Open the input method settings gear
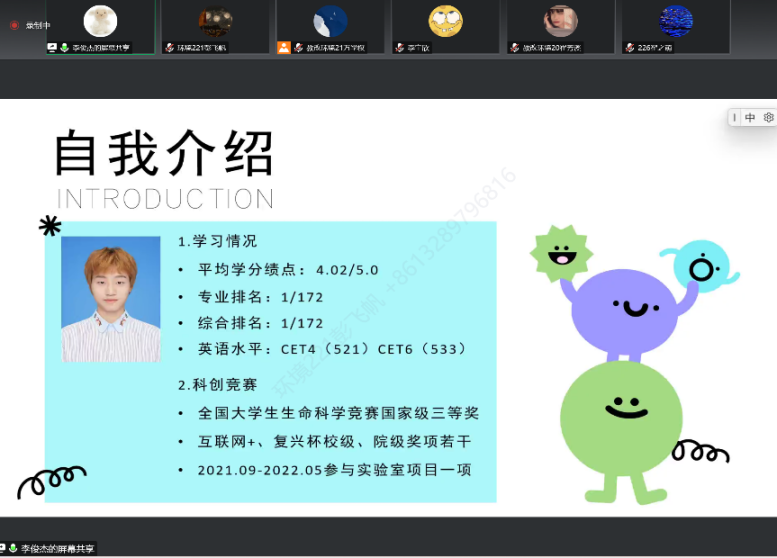This screenshot has width=777, height=558. [768, 118]
